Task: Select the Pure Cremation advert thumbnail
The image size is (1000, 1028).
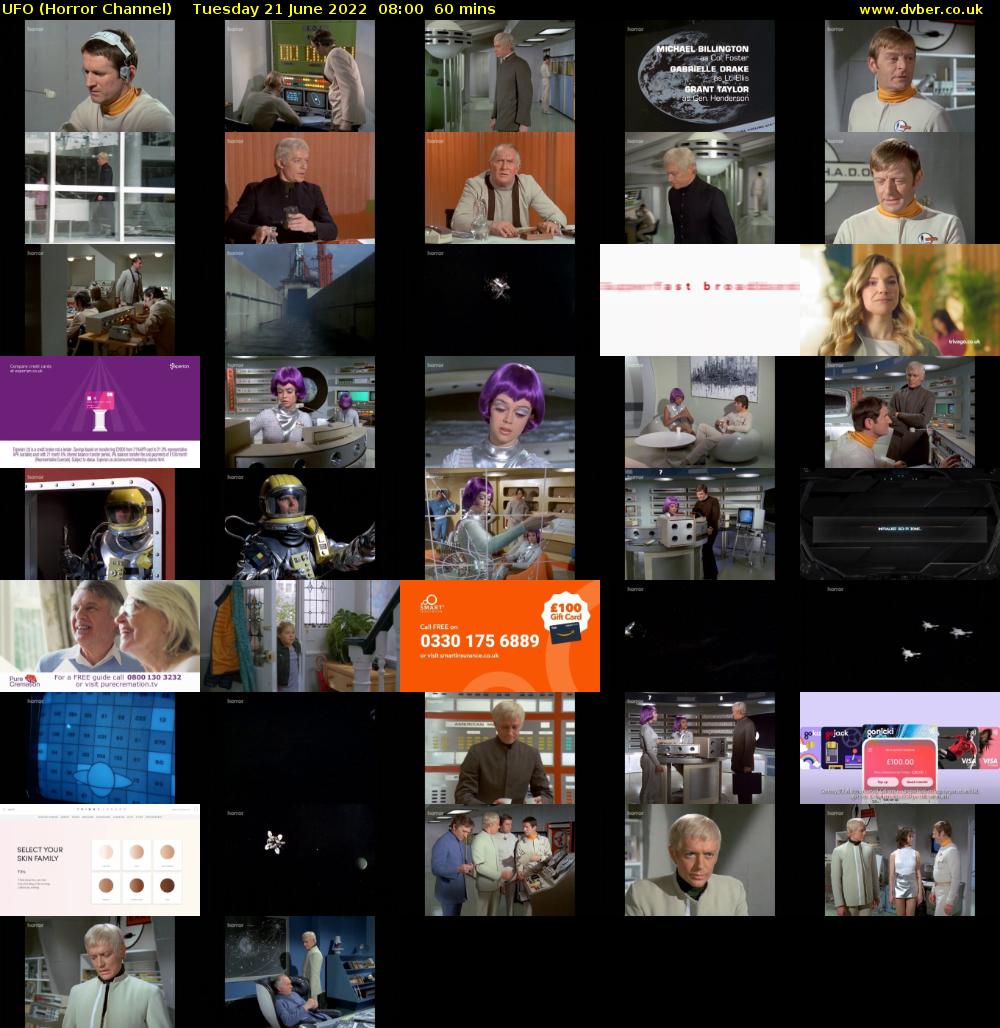Action: (100, 637)
